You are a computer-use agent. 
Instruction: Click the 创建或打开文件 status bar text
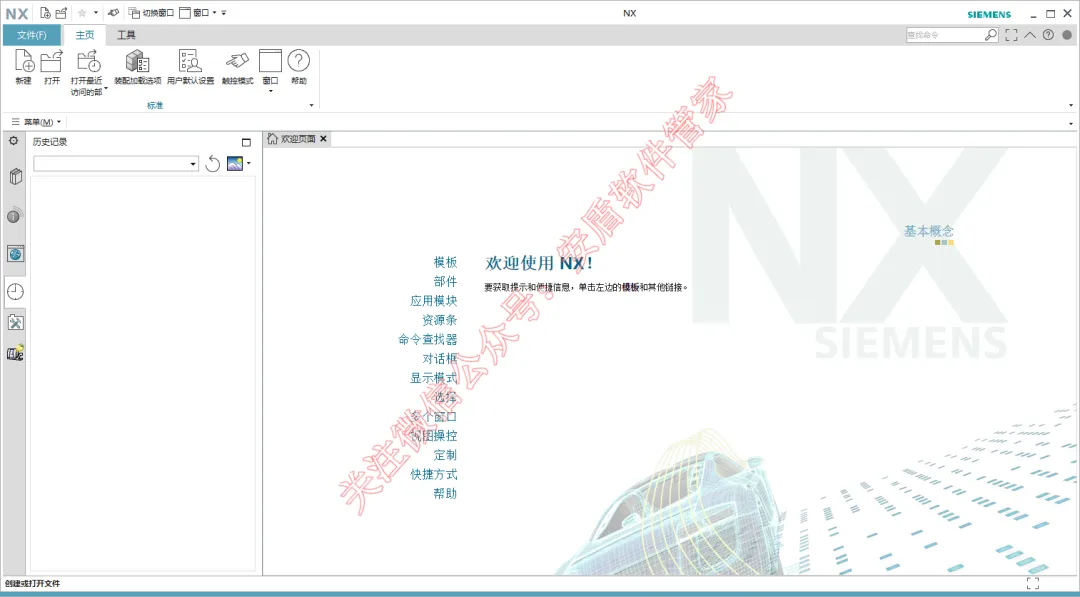tap(32, 583)
